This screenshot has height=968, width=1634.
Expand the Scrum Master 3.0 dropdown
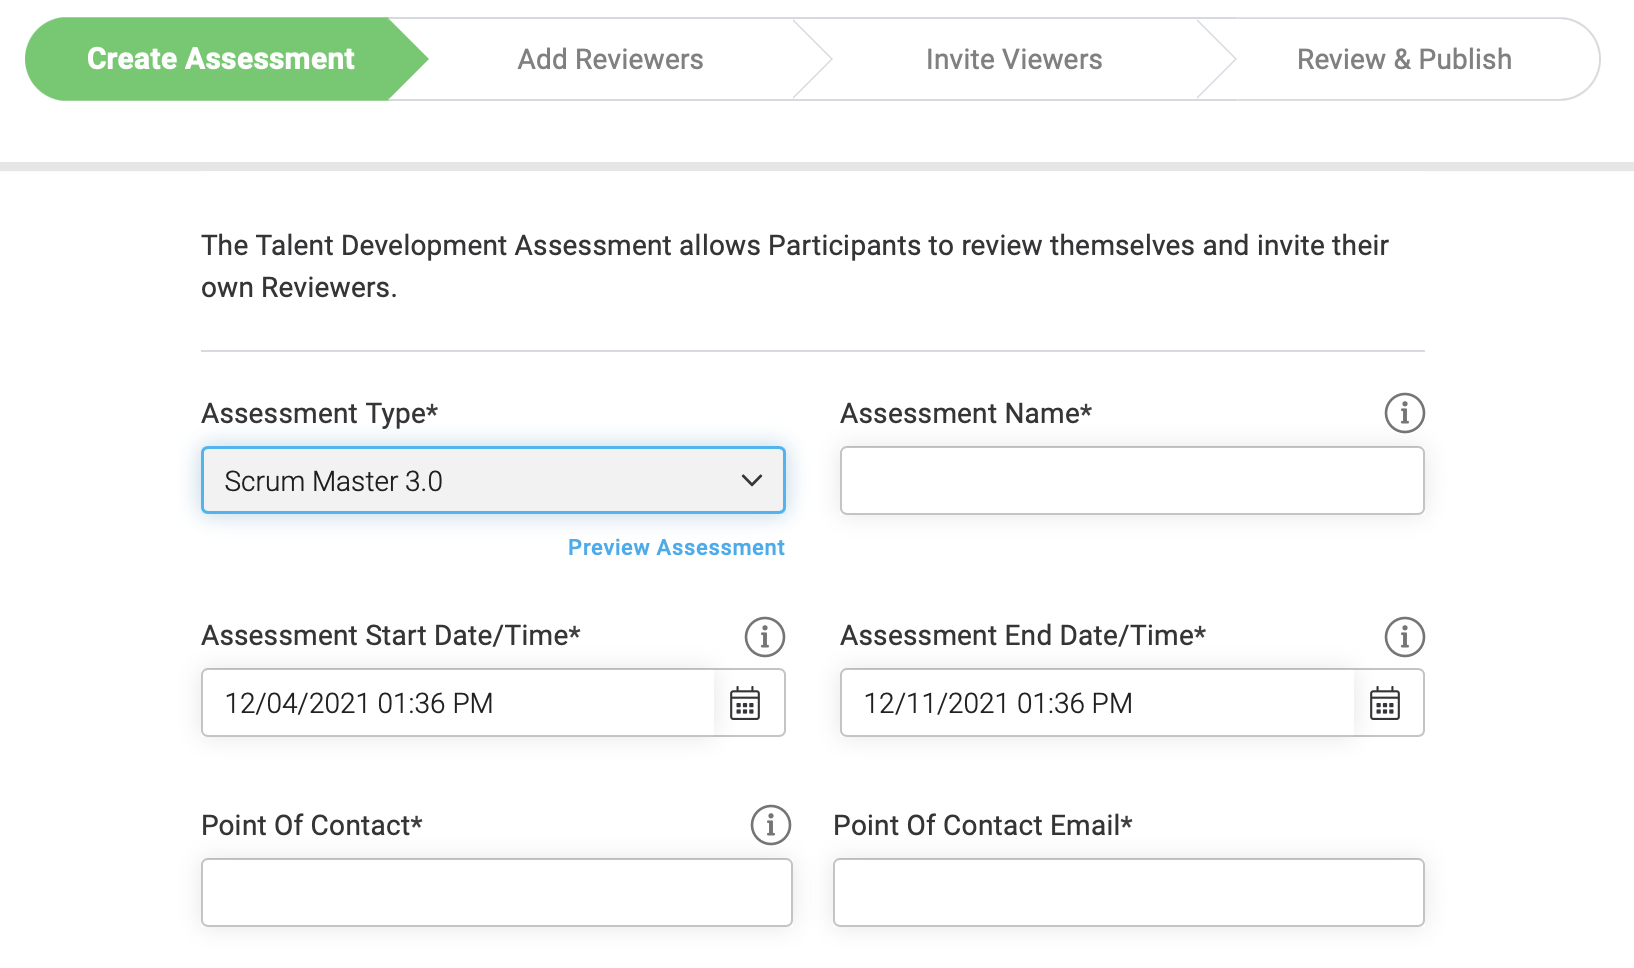point(493,480)
